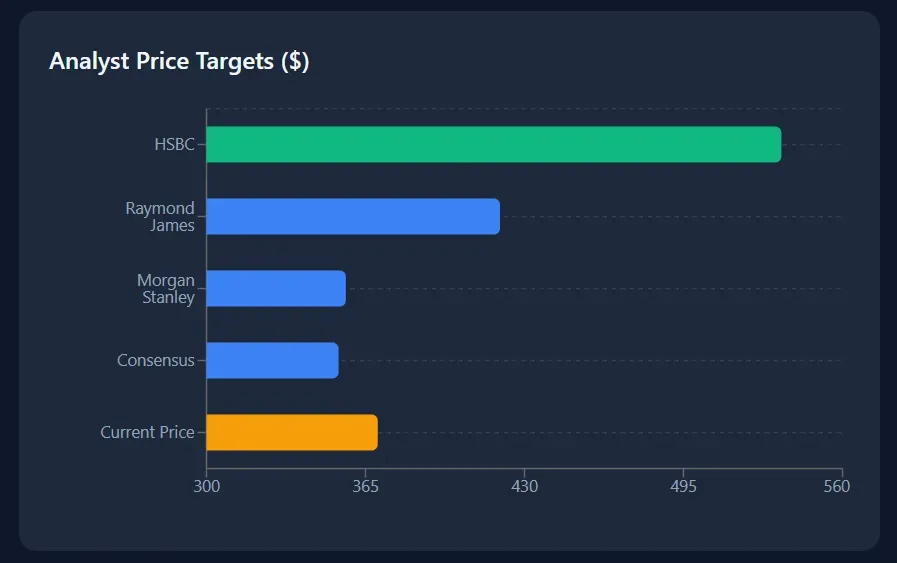Select the 495 x-axis tick label
897x563 pixels.
684,487
